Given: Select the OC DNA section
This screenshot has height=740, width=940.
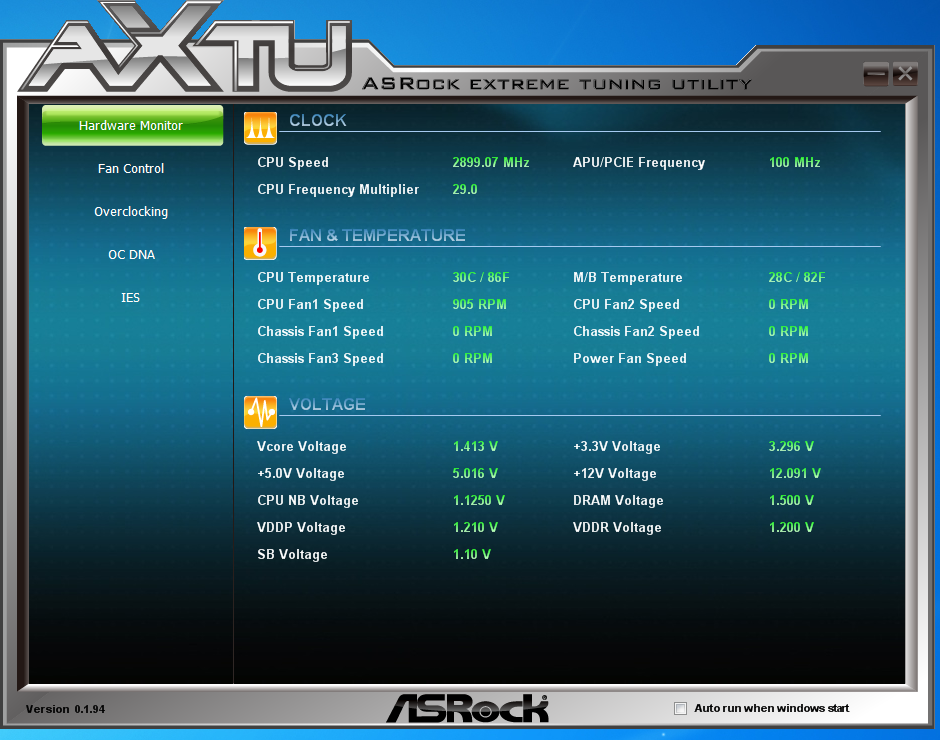Looking at the screenshot, I should (x=131, y=255).
